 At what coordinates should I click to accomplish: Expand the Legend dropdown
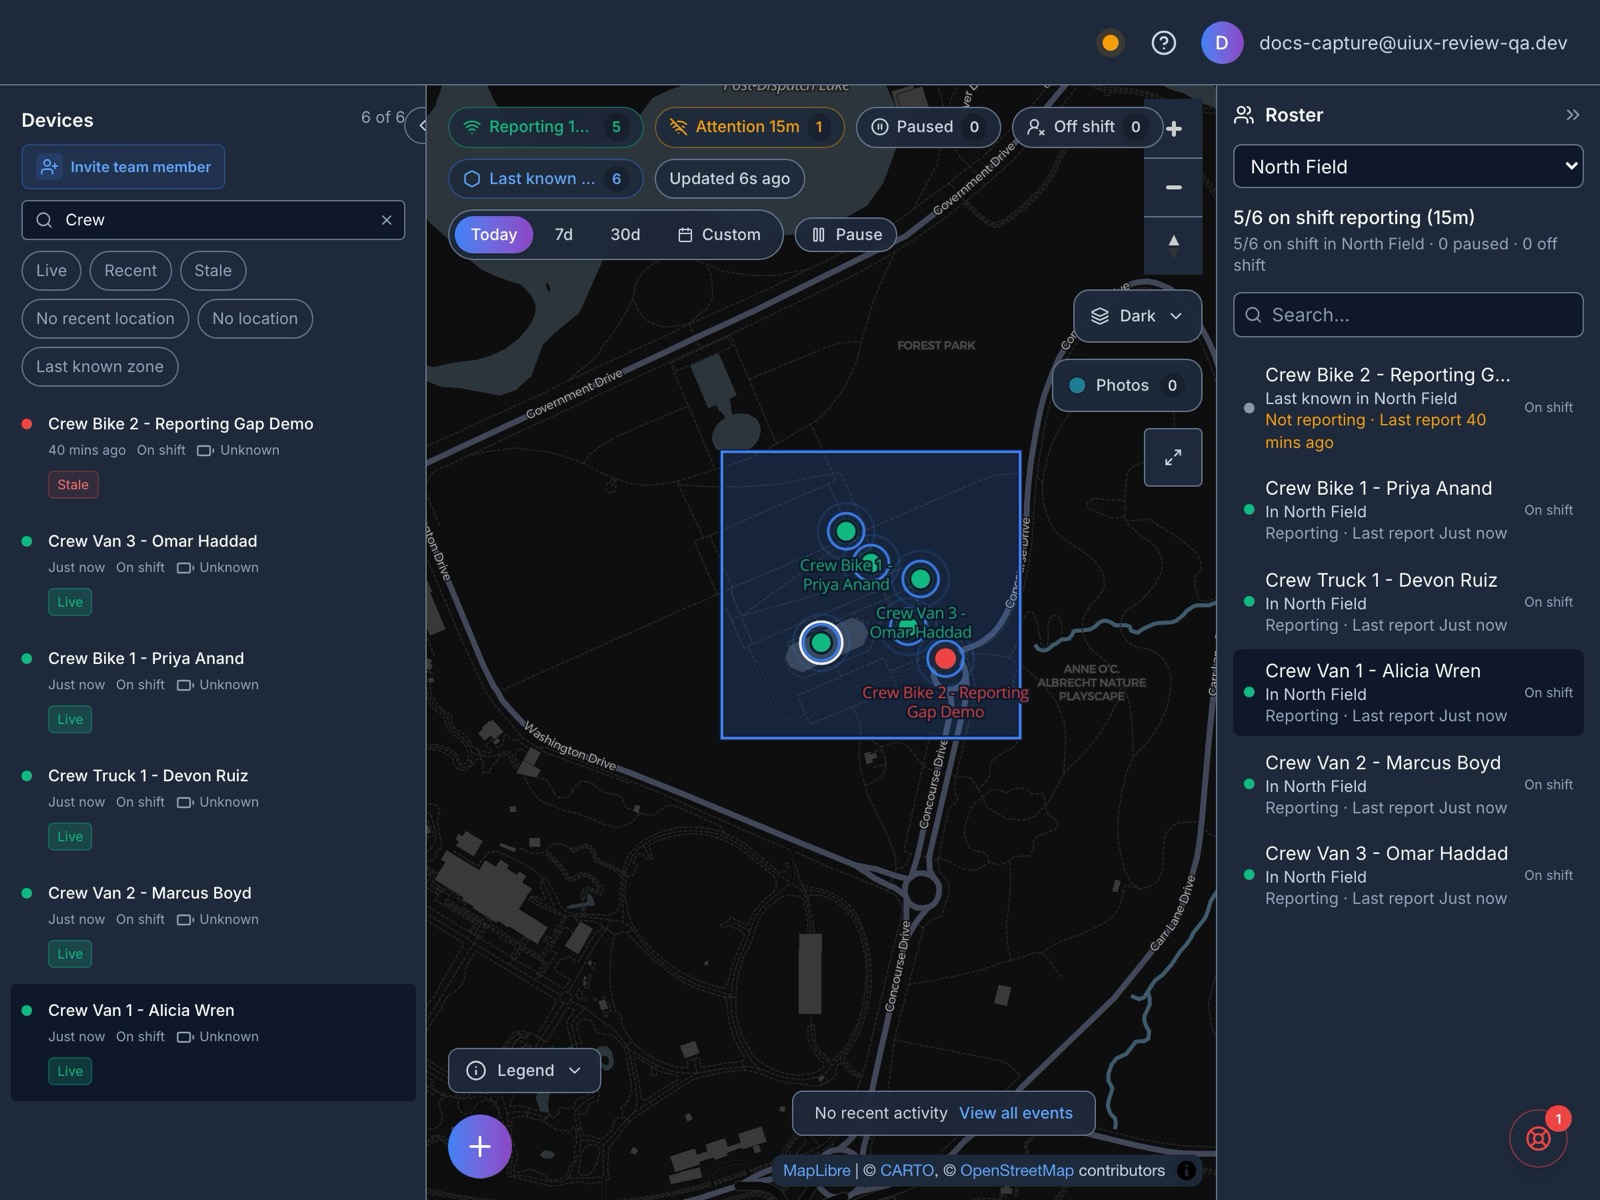pos(524,1070)
